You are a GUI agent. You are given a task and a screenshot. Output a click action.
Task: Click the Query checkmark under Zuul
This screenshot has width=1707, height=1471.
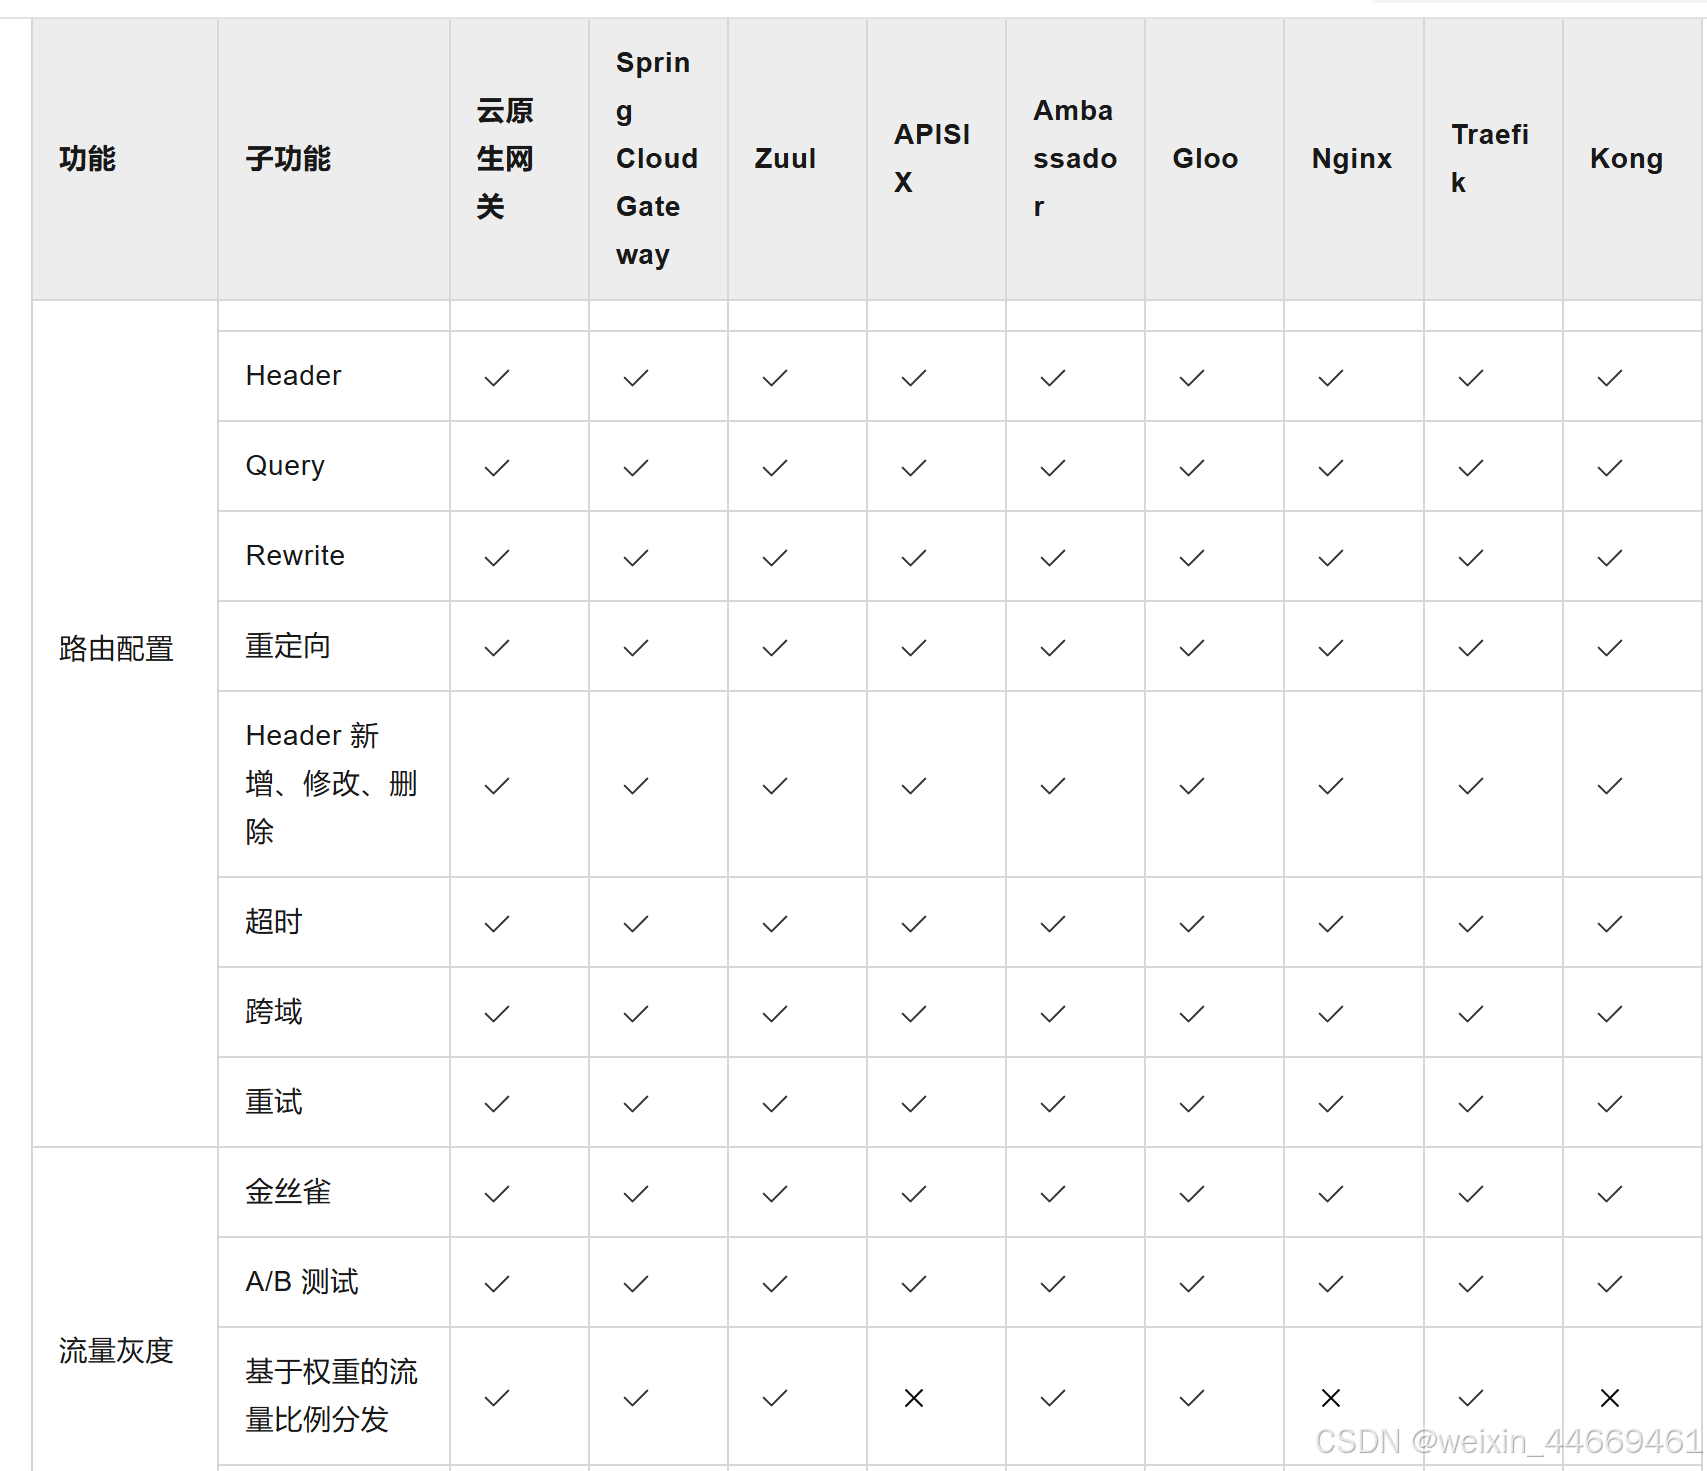coord(775,468)
